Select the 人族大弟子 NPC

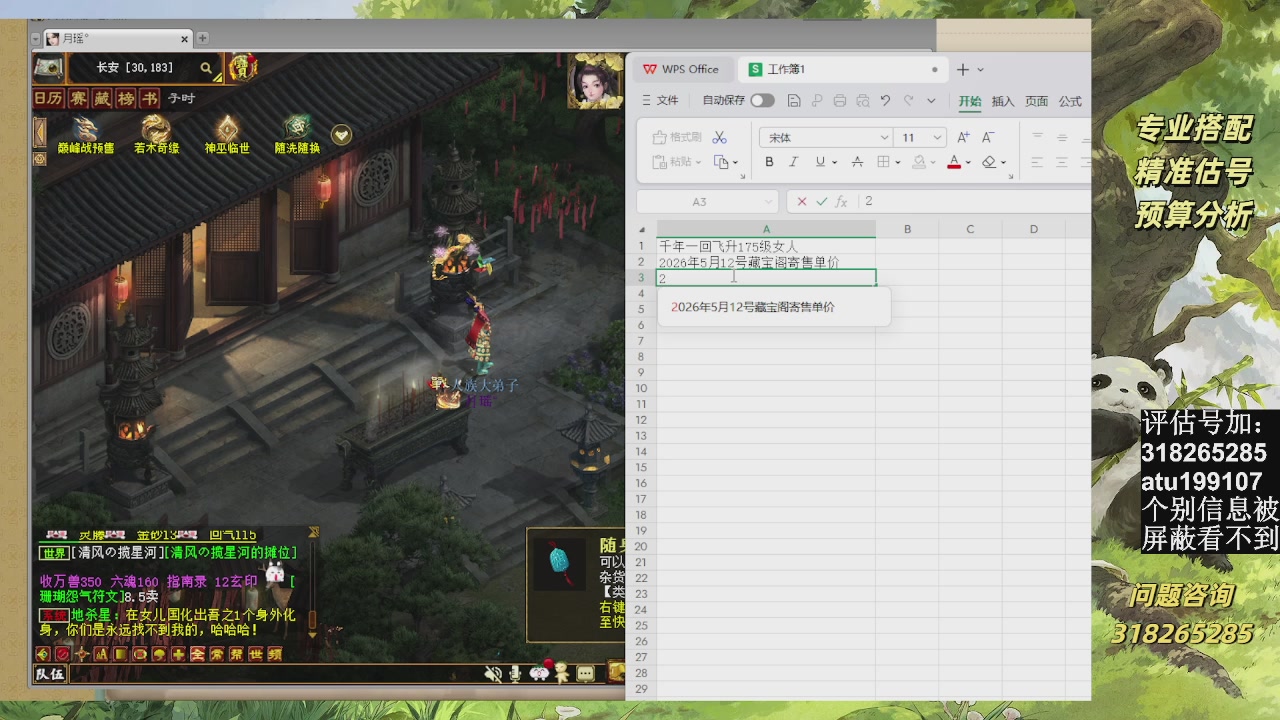click(x=485, y=385)
